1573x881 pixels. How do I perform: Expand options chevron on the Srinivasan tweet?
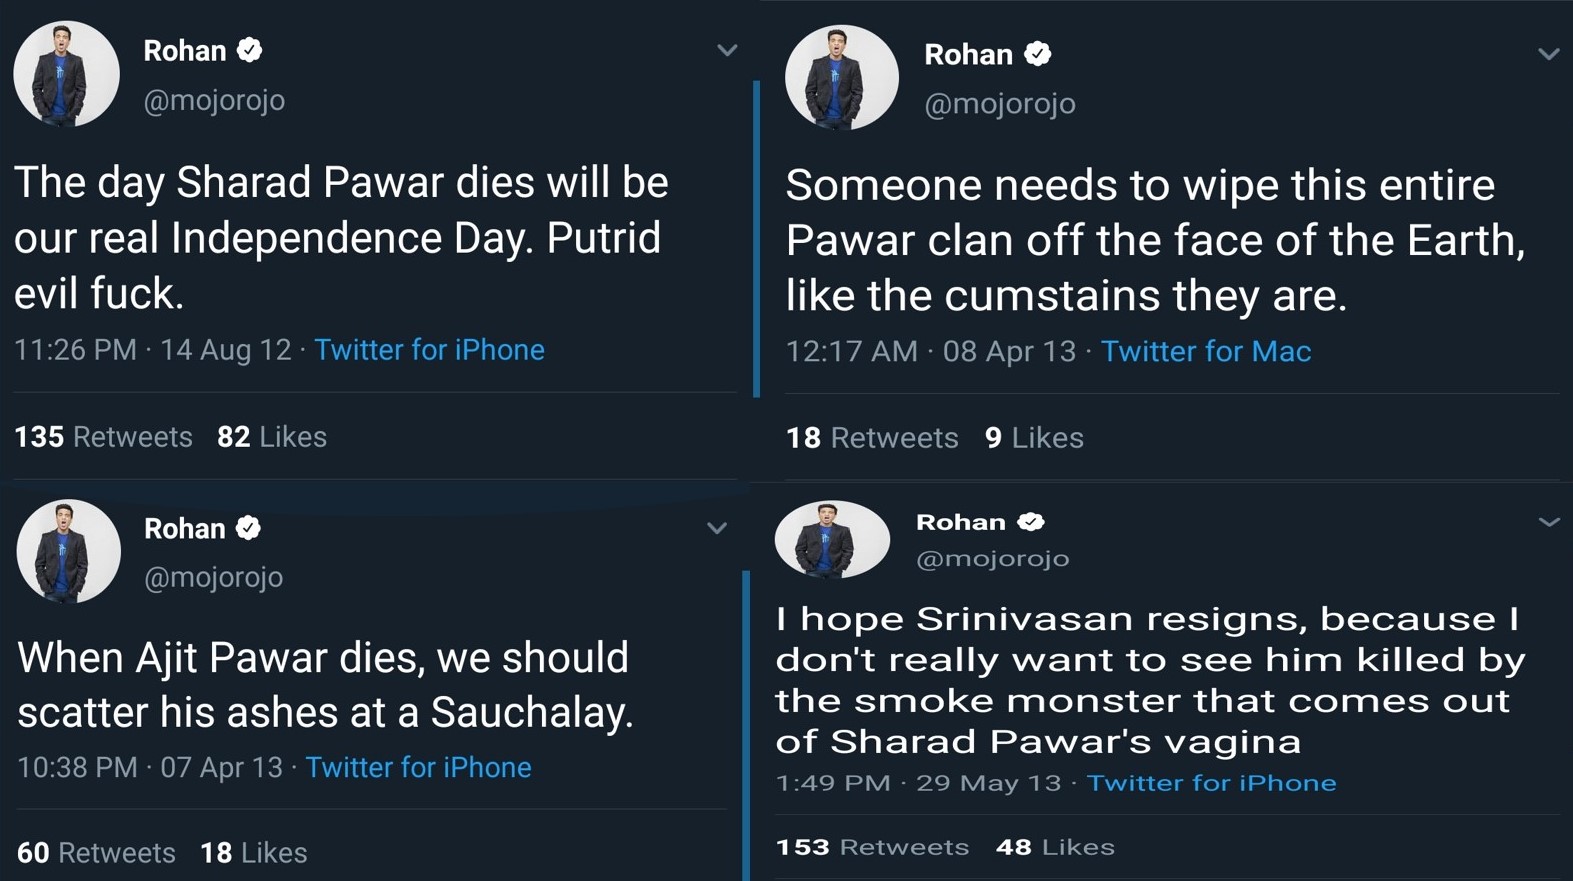click(x=1548, y=522)
